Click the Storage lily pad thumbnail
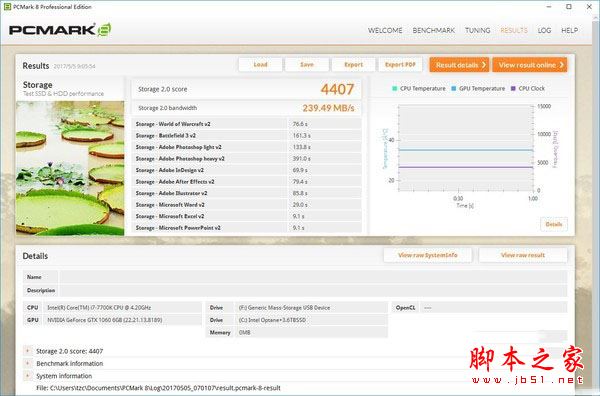The width and height of the screenshot is (600, 396). point(70,168)
